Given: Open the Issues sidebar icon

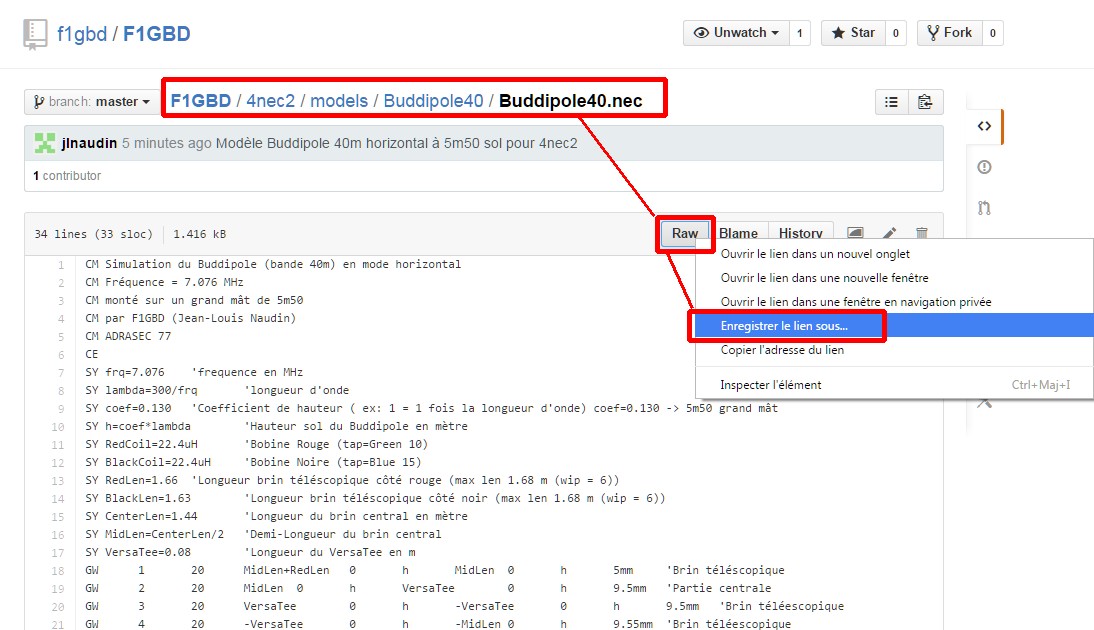Looking at the screenshot, I should 984,167.
